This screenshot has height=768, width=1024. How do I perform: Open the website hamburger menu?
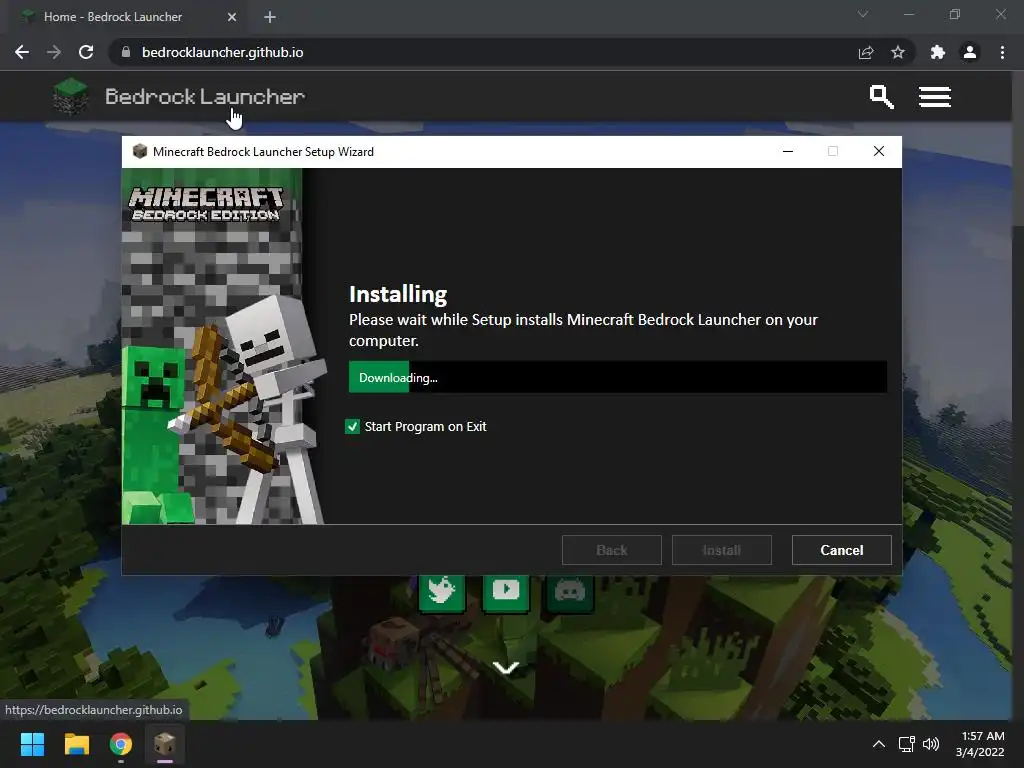[935, 97]
